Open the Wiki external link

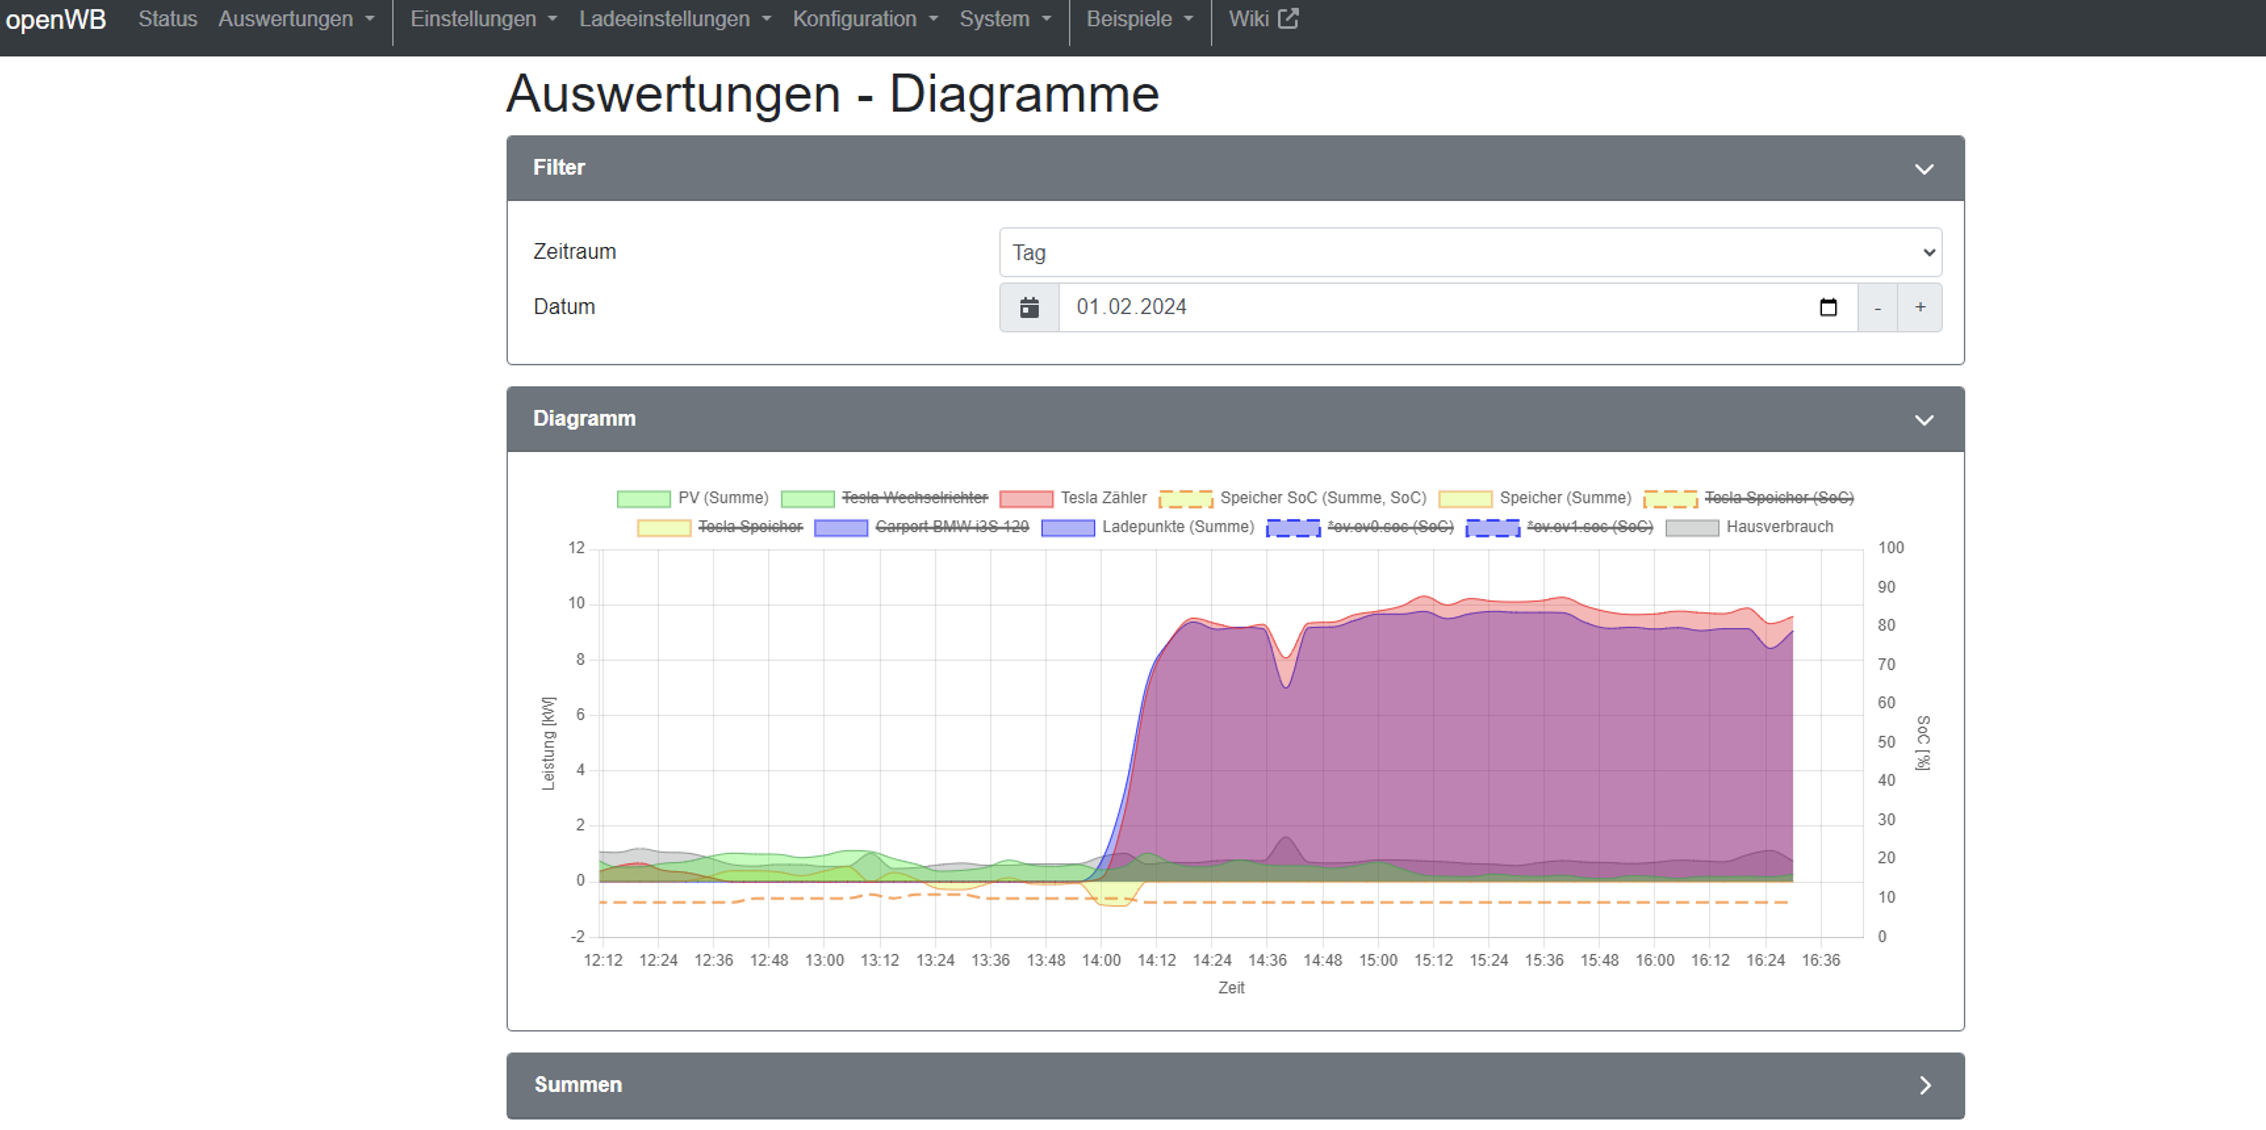1262,19
